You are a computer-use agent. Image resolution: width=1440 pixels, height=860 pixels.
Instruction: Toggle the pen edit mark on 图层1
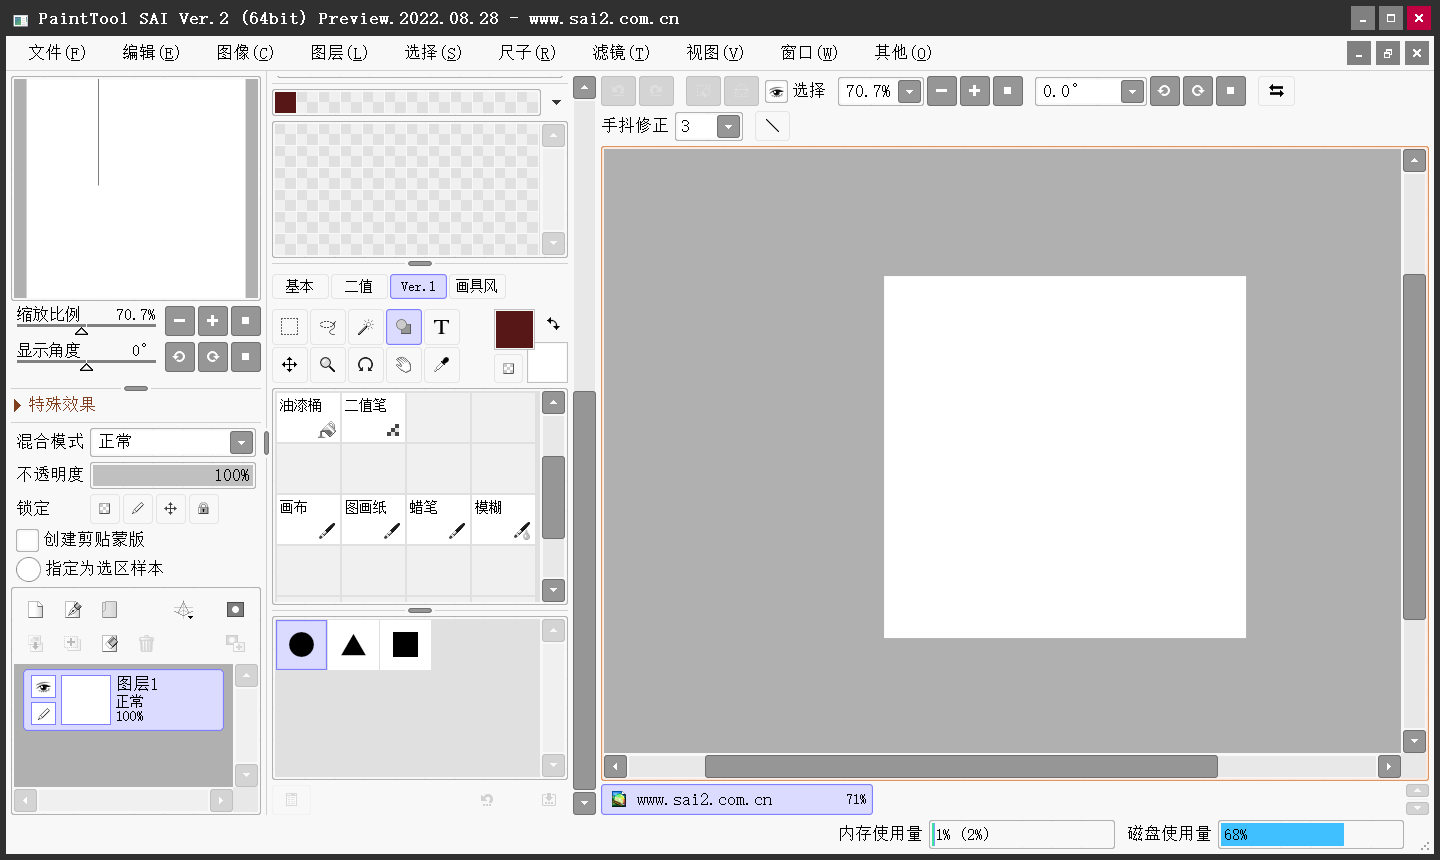[x=43, y=713]
